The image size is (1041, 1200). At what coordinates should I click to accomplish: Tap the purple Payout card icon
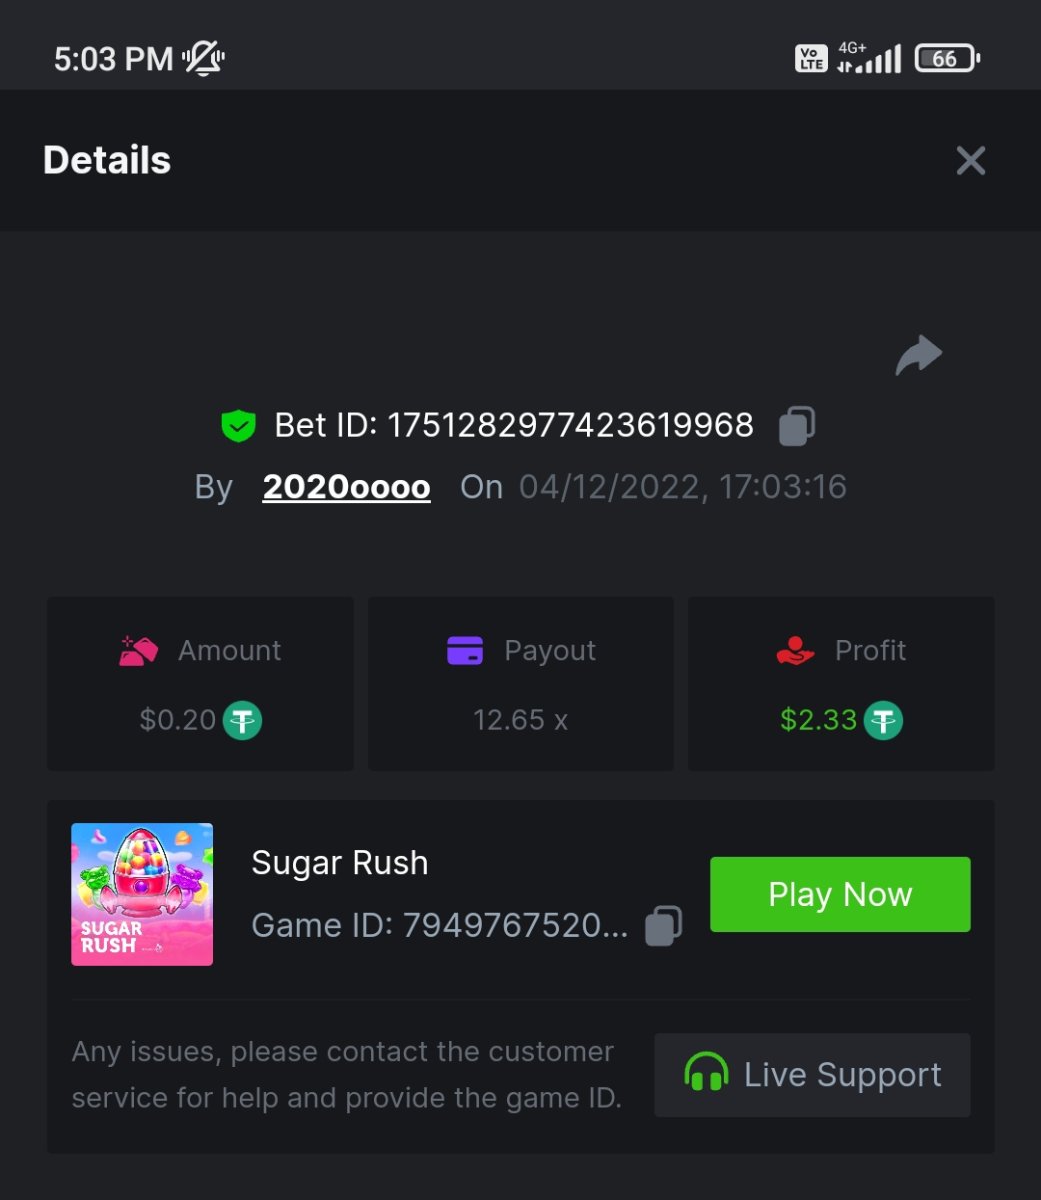coord(465,651)
